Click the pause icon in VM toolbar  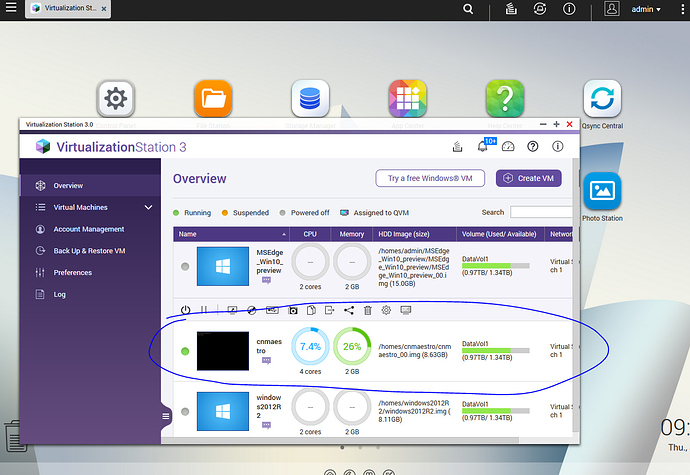(204, 310)
